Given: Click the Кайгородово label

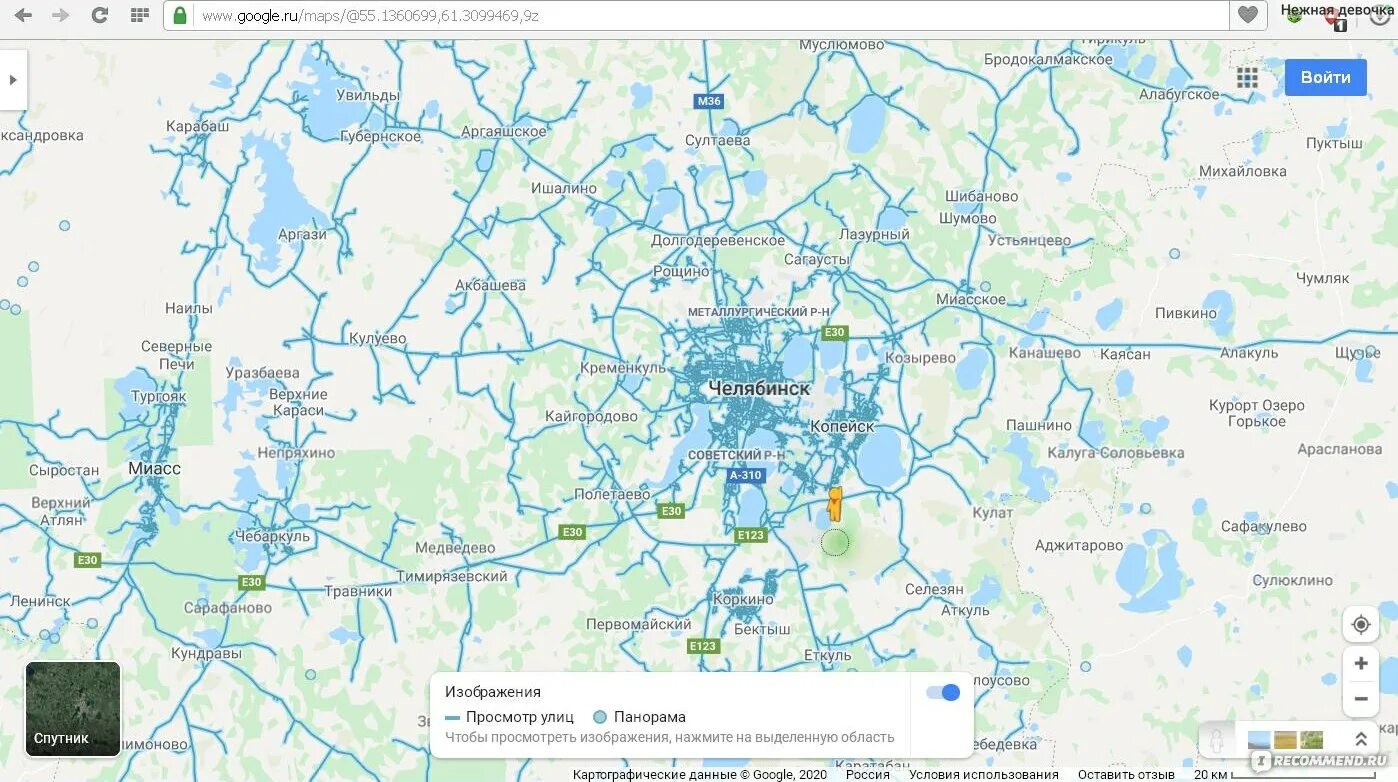Looking at the screenshot, I should (x=591, y=416).
